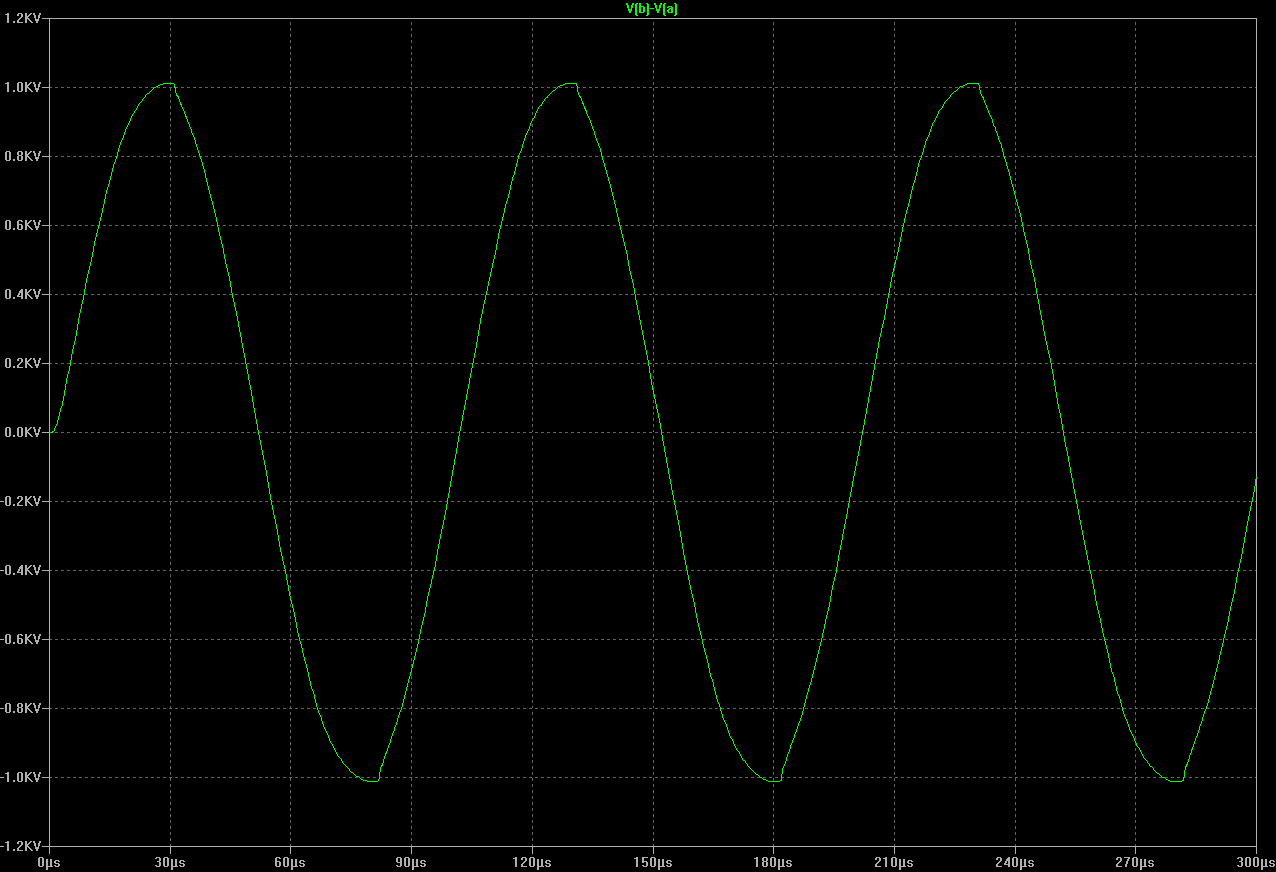Image resolution: width=1276 pixels, height=872 pixels.
Task: Click the -0.2KV vertical axis label
Action: (22, 501)
